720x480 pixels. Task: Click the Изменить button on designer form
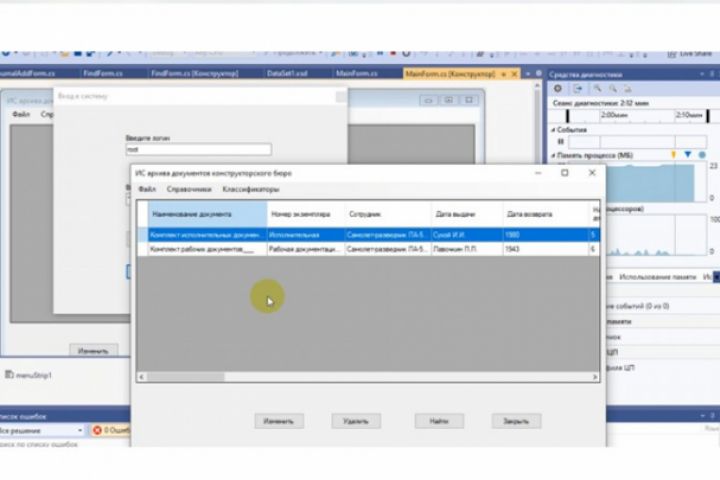pos(93,350)
